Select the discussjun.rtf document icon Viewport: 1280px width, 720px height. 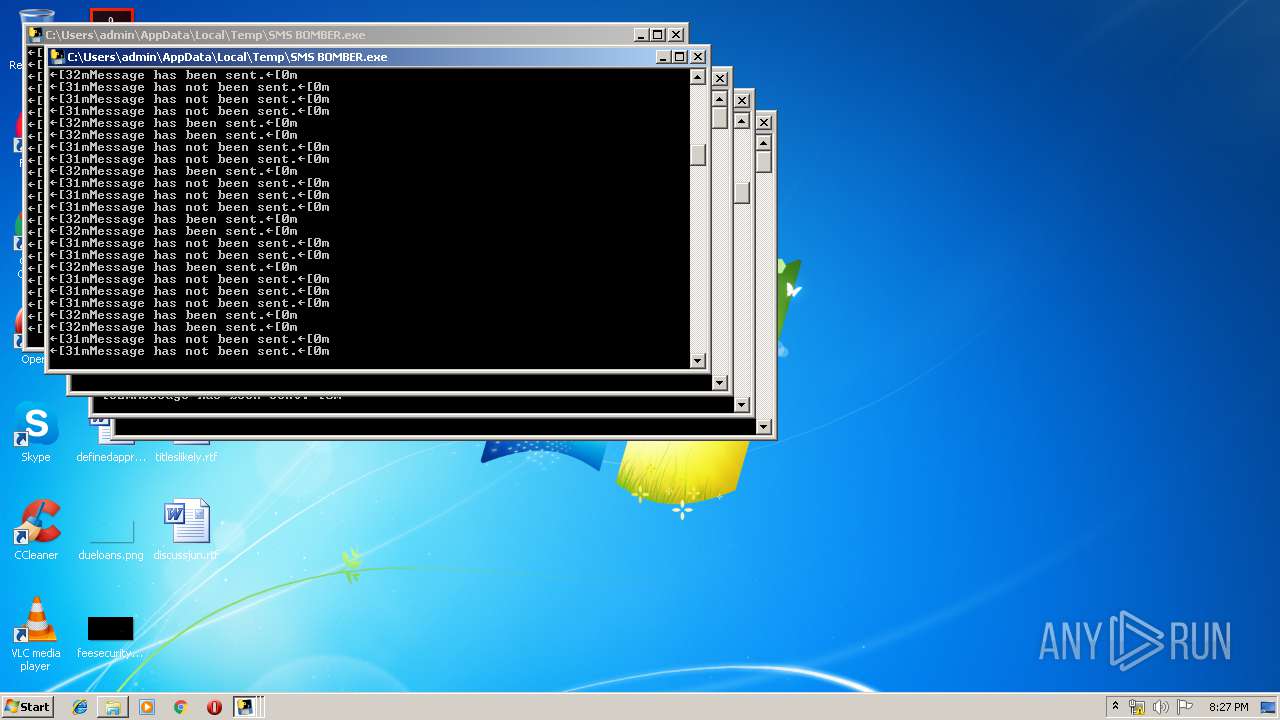186,530
